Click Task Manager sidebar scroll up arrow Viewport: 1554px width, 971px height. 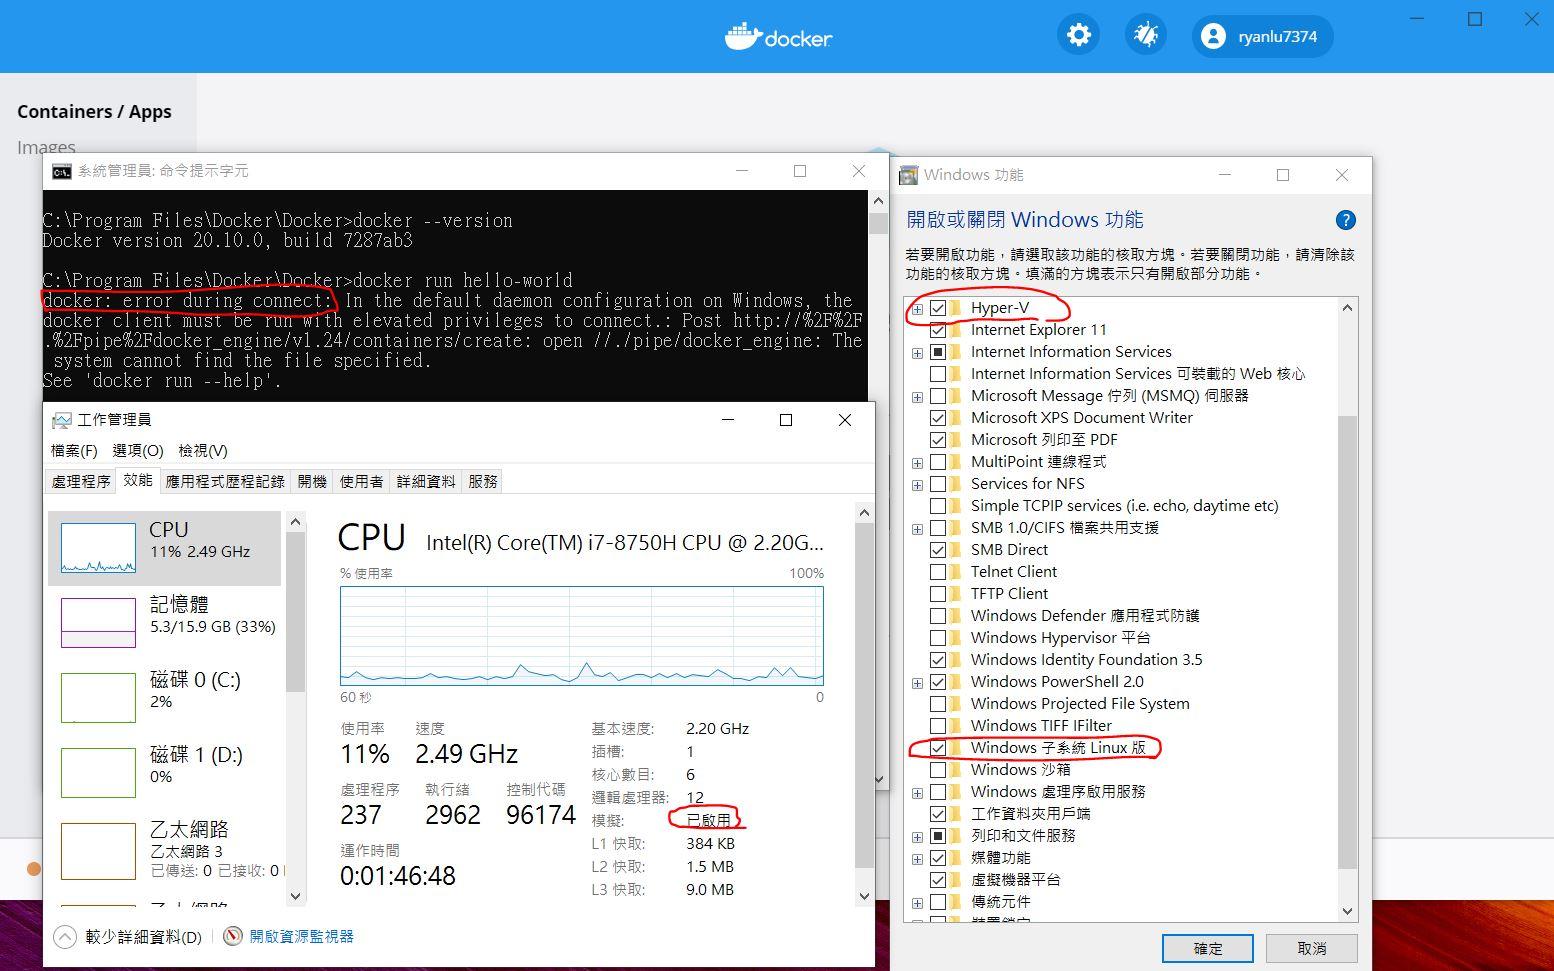point(295,521)
